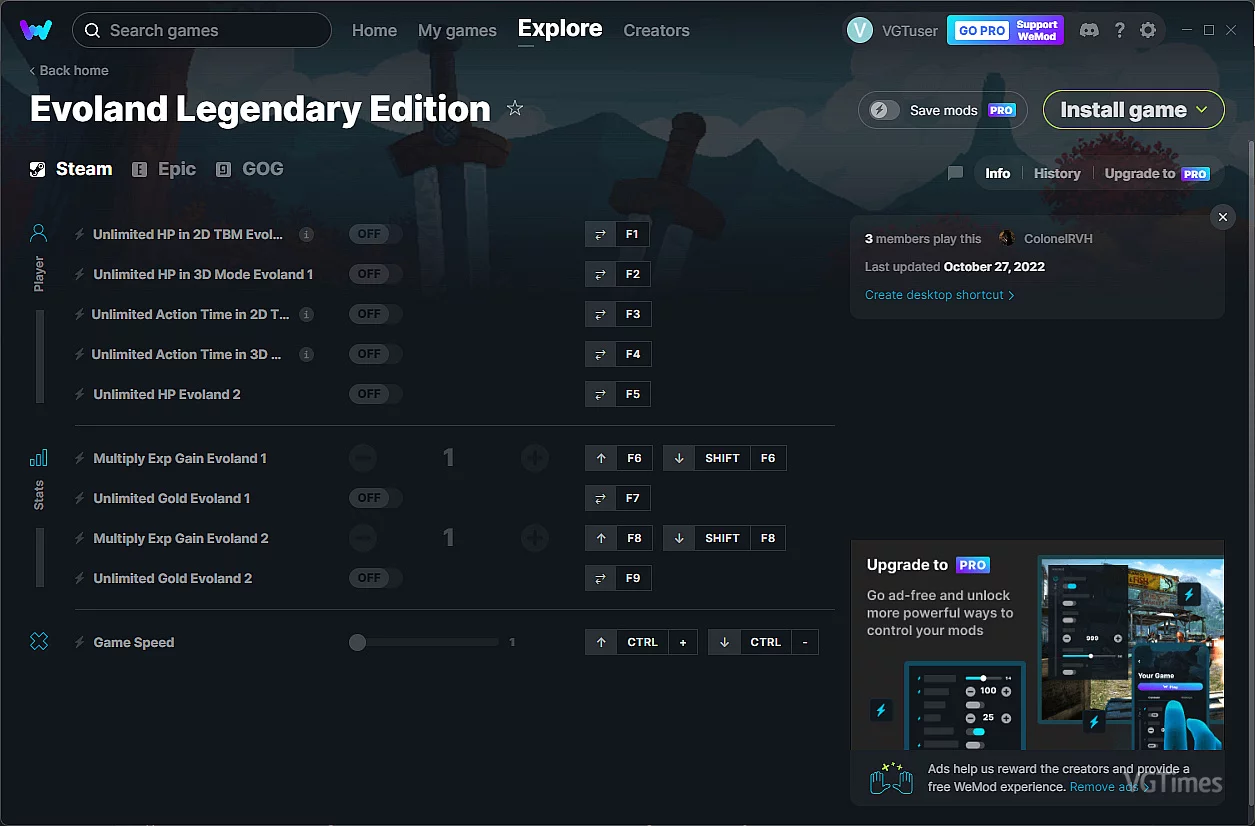This screenshot has height=826, width=1255.
Task: Click up arrow for Game Speed CTRL + hotkey
Action: tap(600, 642)
